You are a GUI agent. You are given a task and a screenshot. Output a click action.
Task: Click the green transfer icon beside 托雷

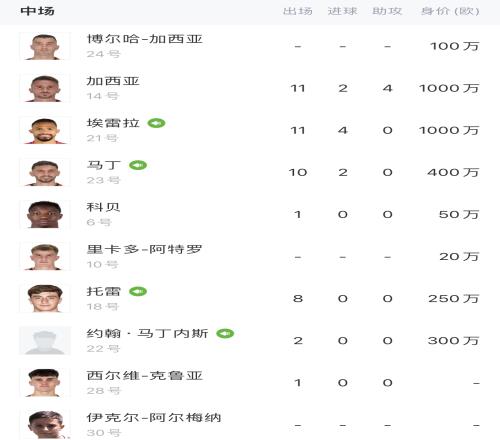[138, 291]
